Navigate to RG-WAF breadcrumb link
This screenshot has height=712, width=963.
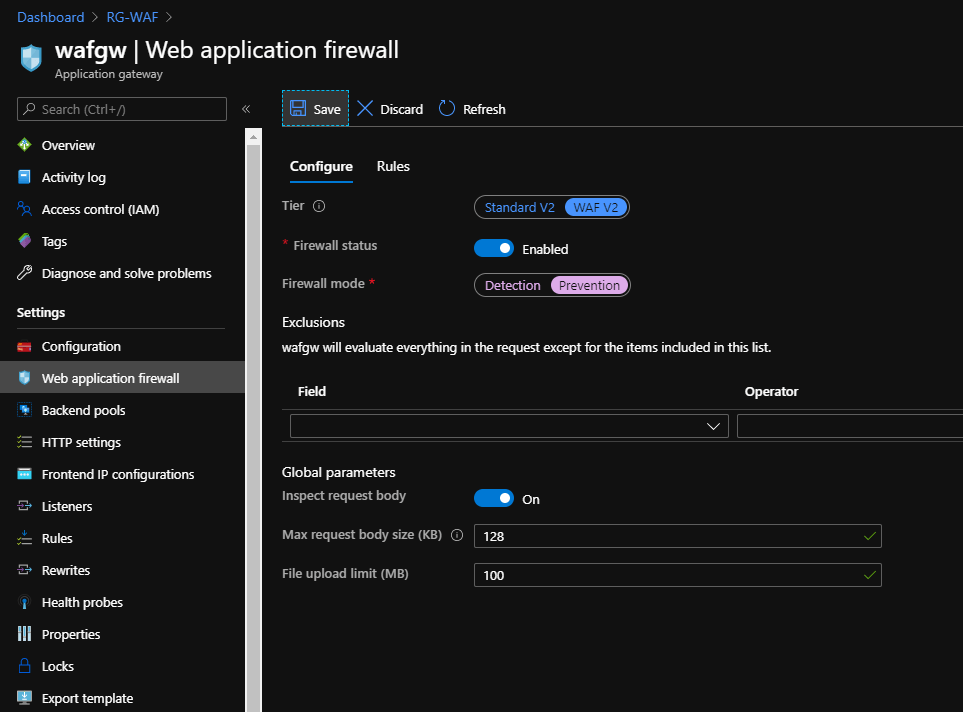134,17
